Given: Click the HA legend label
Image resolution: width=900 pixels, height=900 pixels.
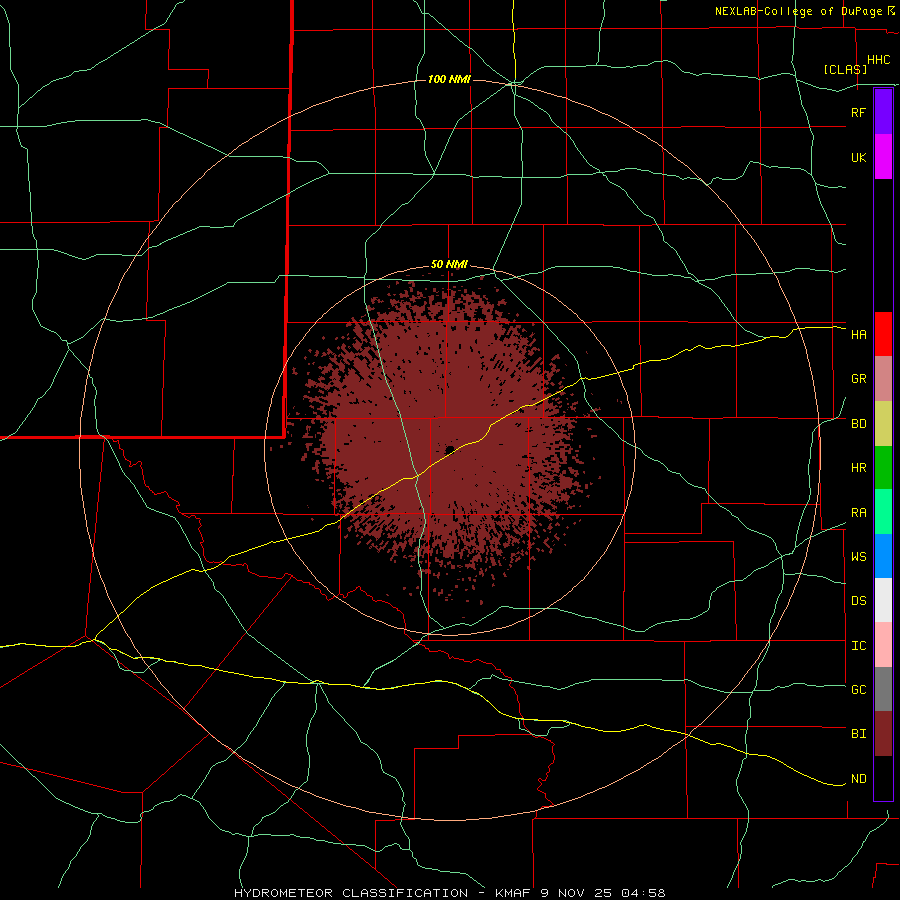Looking at the screenshot, I should (858, 335).
